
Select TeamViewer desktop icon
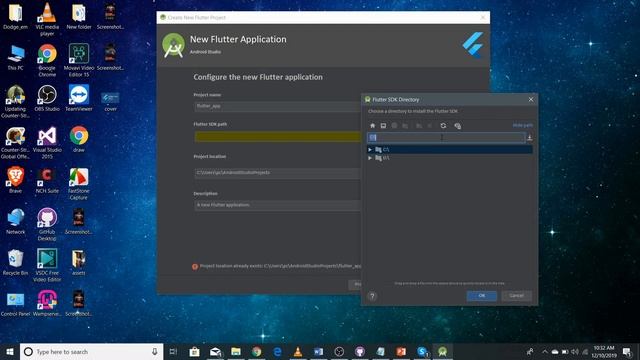click(79, 98)
